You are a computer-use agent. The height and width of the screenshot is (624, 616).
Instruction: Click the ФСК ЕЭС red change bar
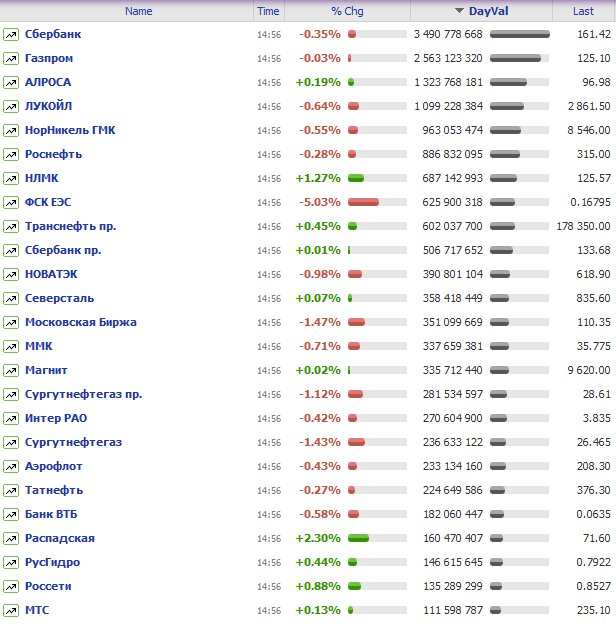[x=363, y=202]
